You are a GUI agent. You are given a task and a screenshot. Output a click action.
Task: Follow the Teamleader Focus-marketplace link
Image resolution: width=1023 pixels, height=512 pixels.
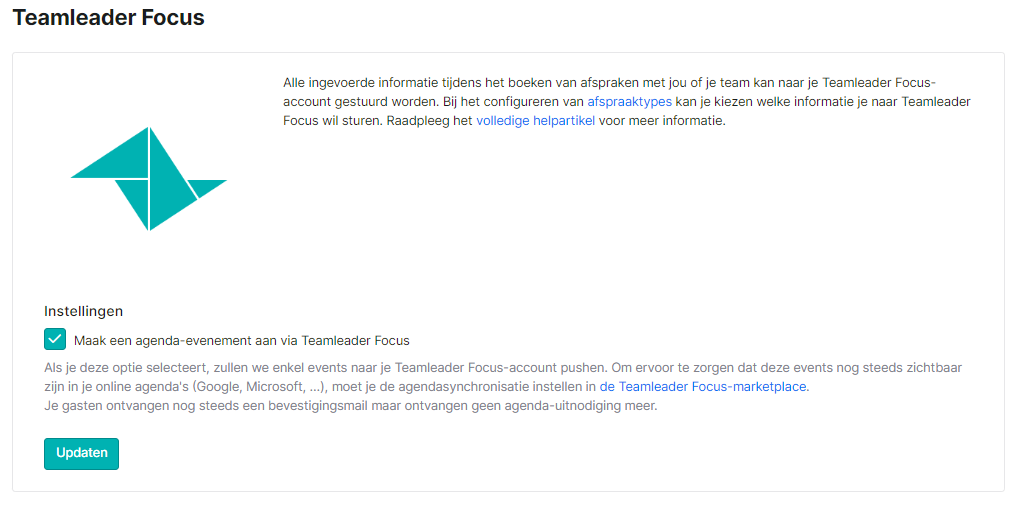pos(703,387)
